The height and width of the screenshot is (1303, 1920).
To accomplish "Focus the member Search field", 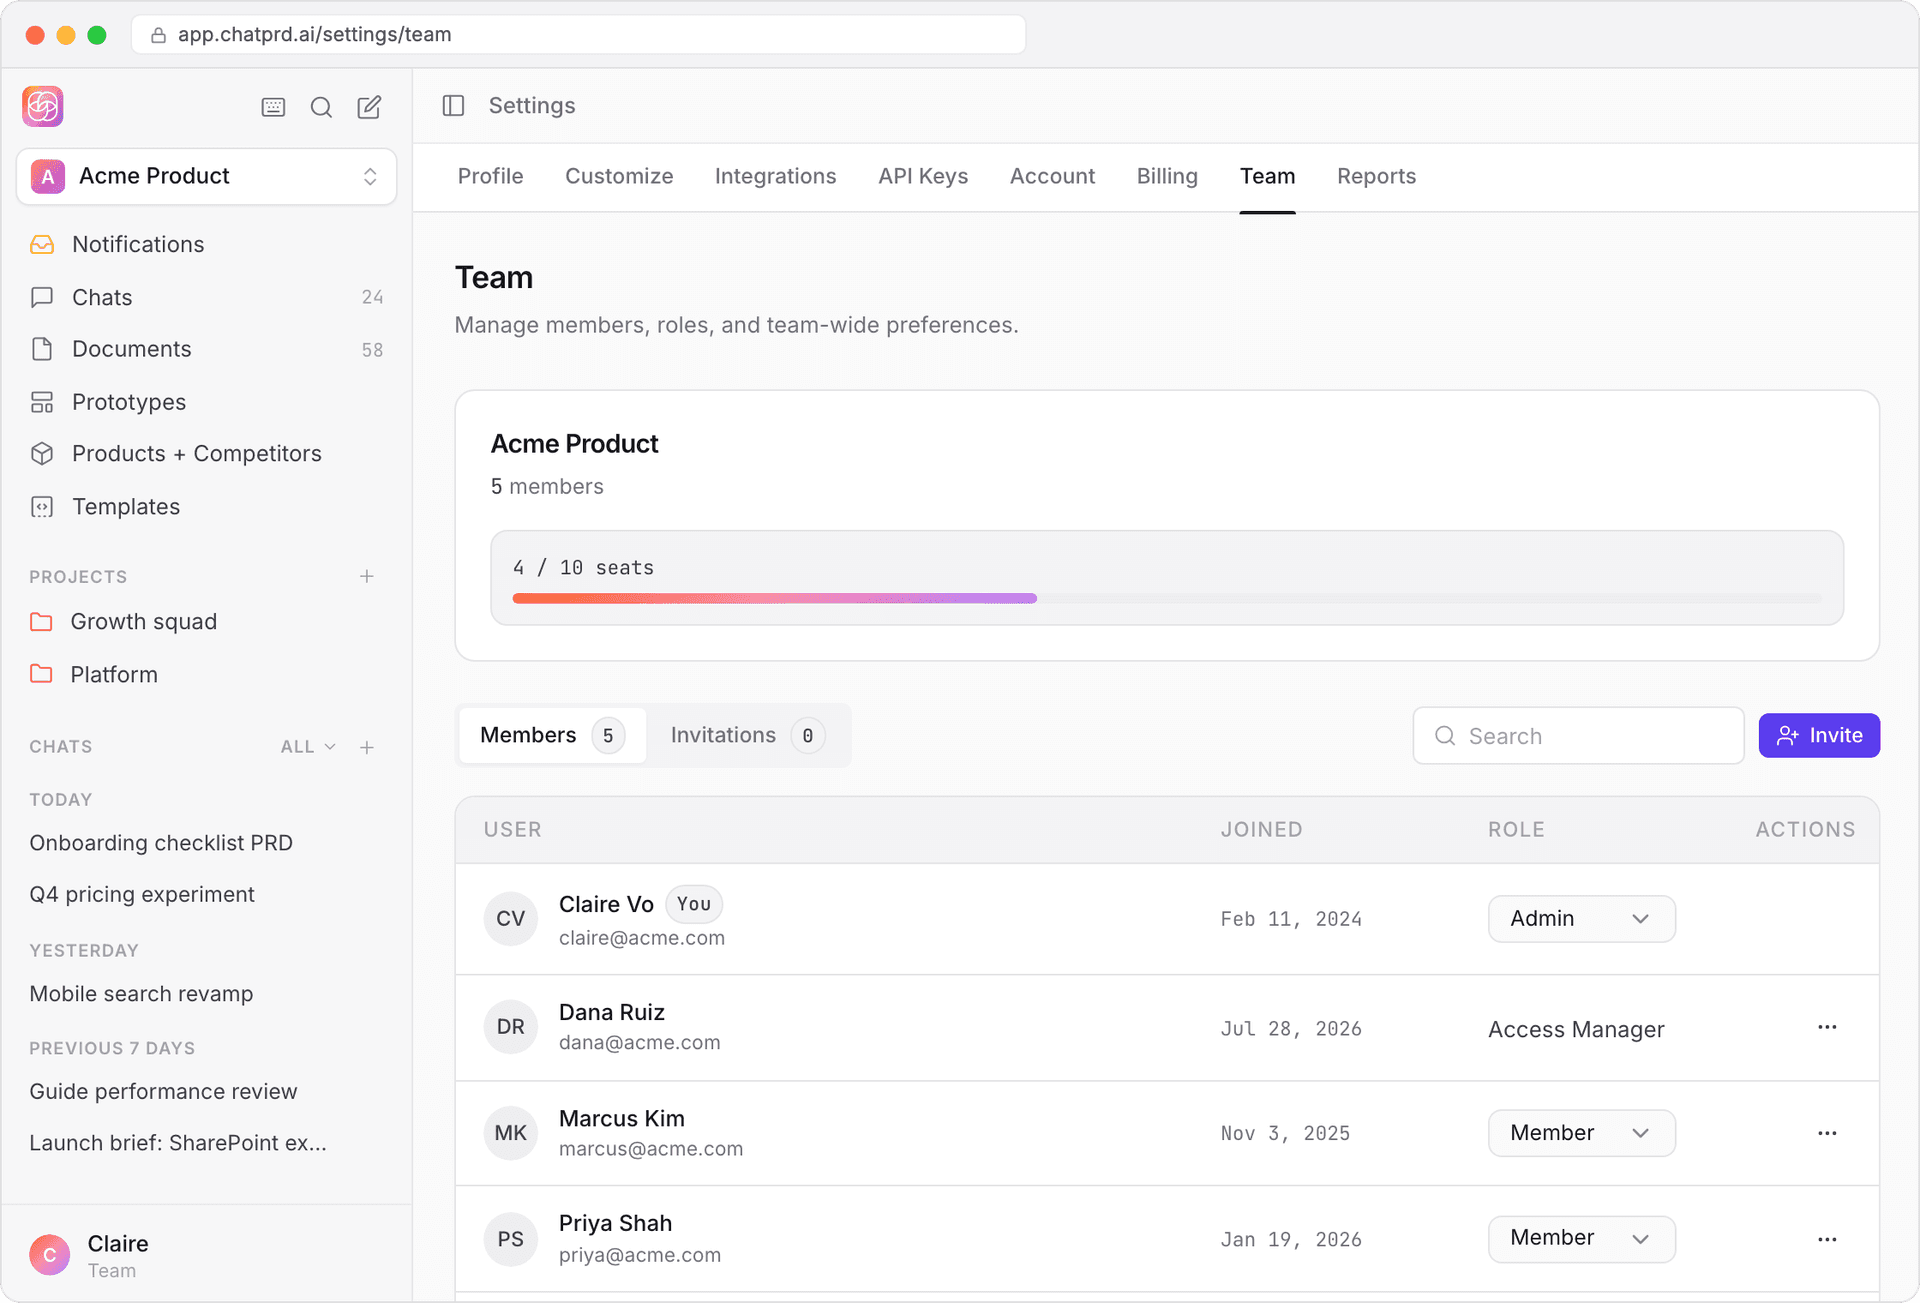I will point(1578,736).
